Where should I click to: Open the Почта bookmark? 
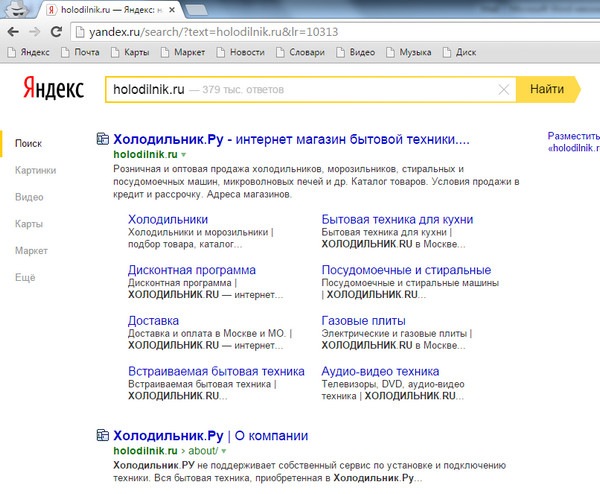coord(80,52)
